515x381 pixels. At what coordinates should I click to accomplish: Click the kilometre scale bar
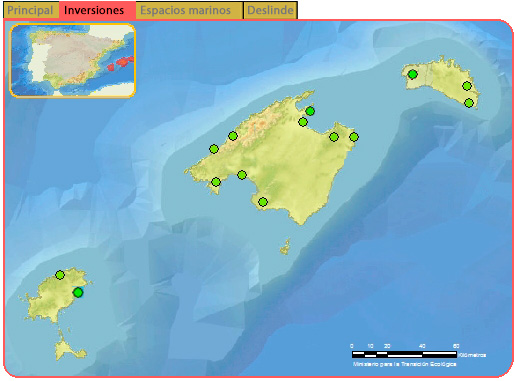point(404,354)
